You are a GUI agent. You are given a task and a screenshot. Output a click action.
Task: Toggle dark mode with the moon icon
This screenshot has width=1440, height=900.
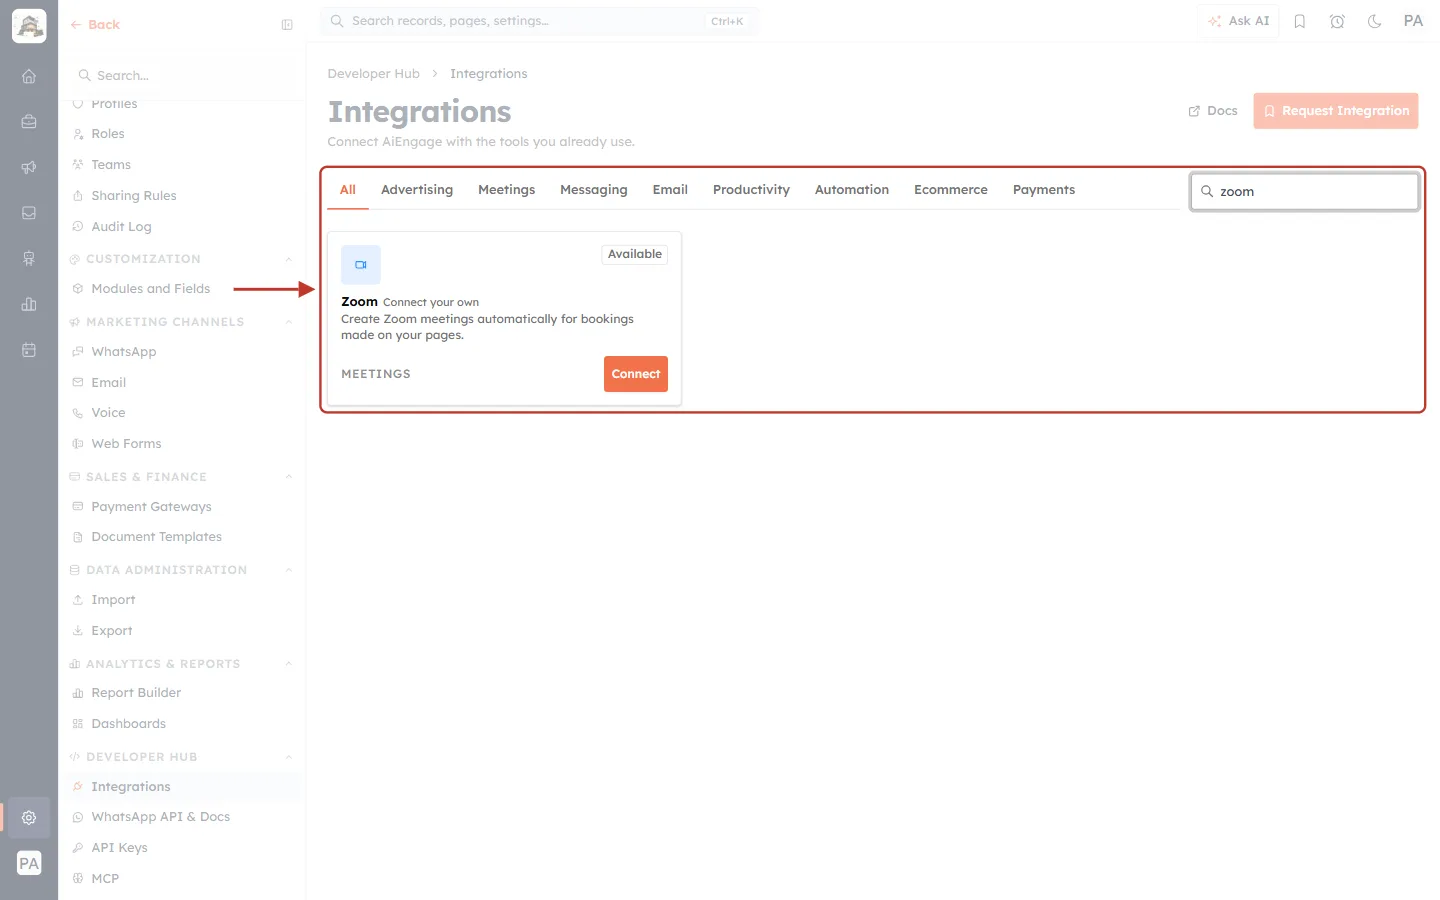tap(1374, 21)
